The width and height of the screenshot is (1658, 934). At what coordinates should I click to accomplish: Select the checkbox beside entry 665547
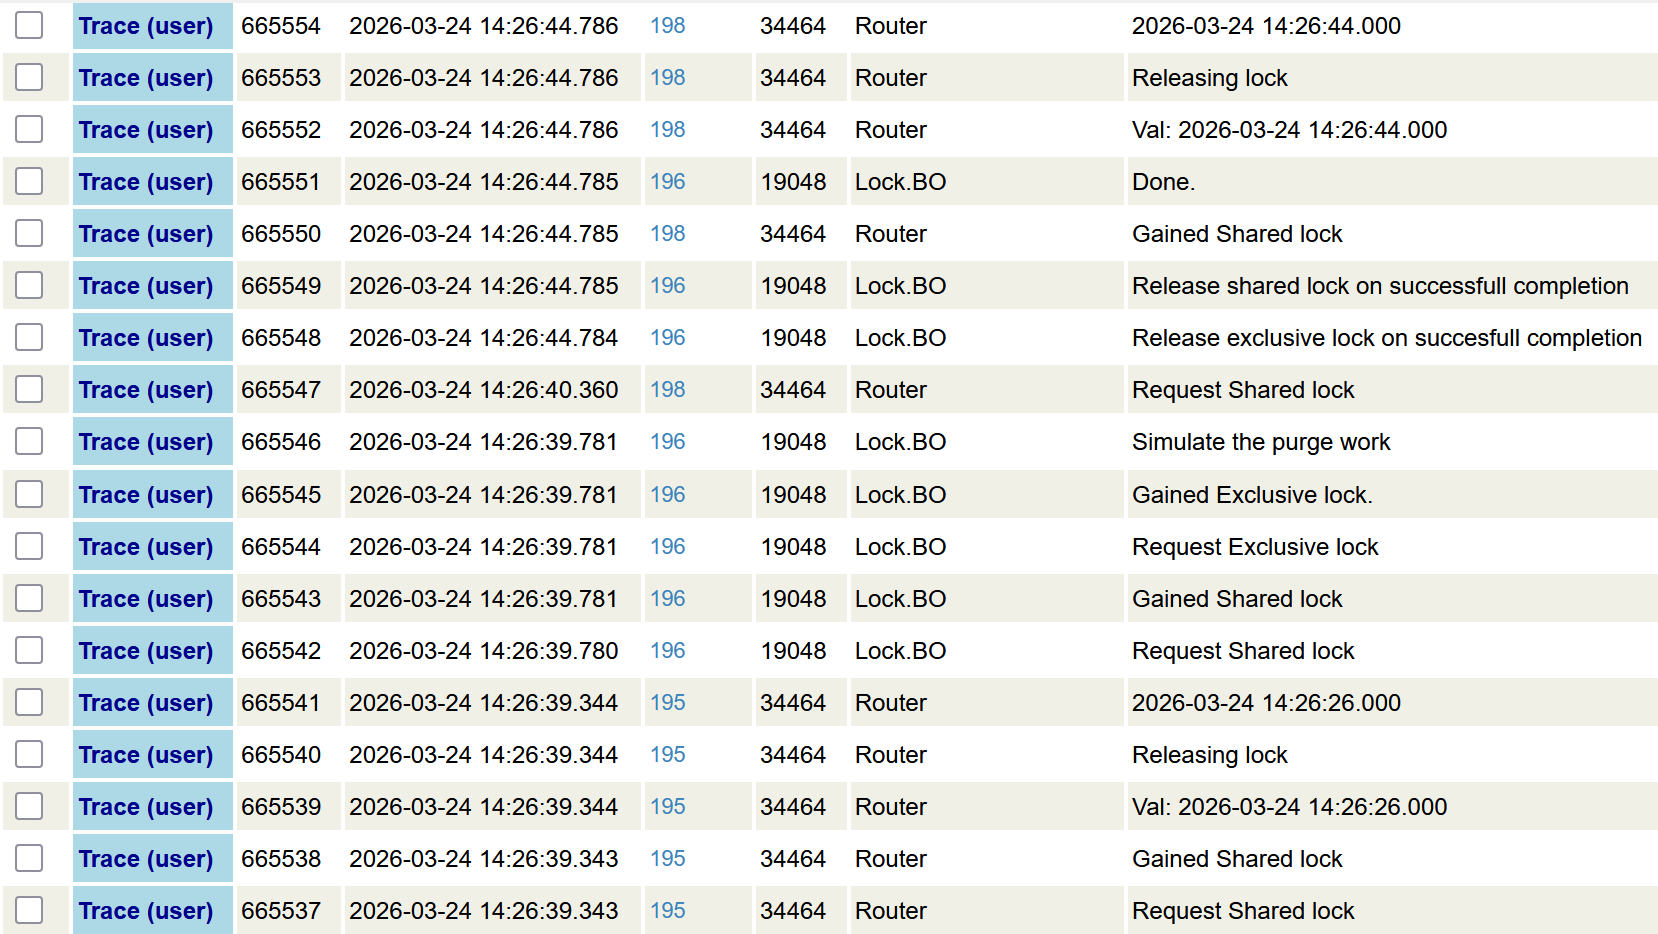click(29, 389)
